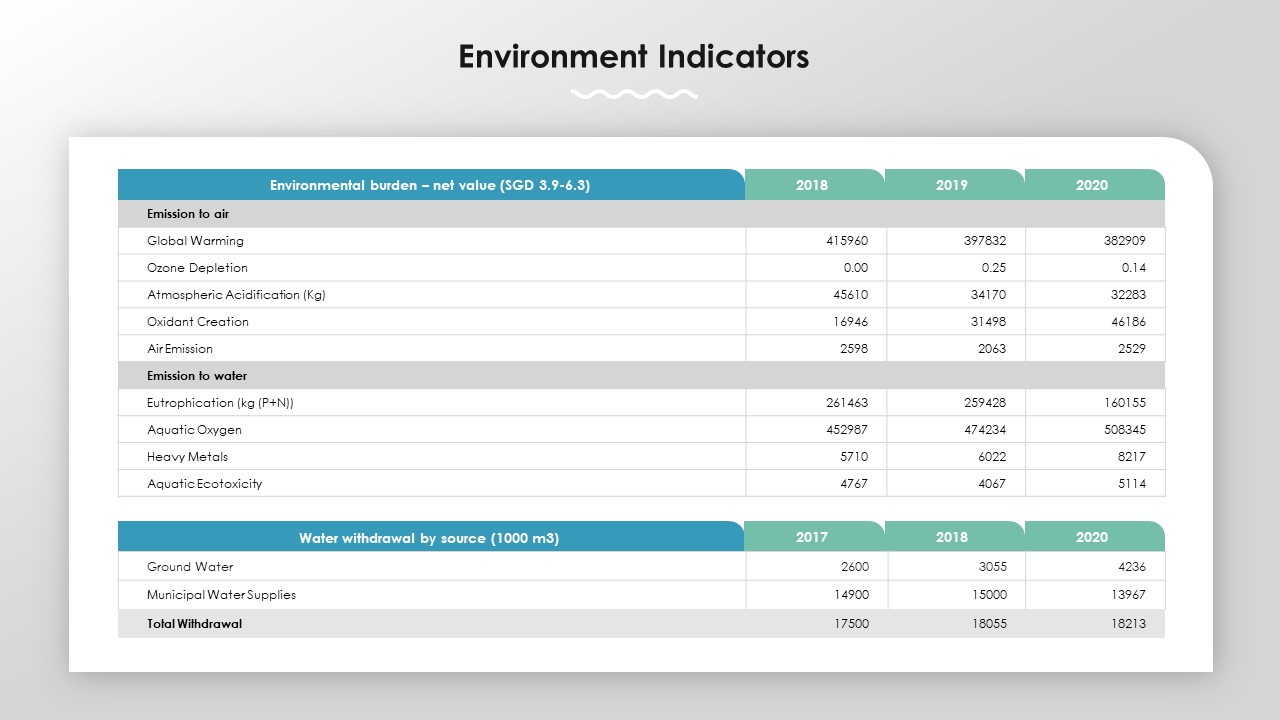
Task: Select Eutrophication value 160155
Action: pyautogui.click(x=1124, y=403)
